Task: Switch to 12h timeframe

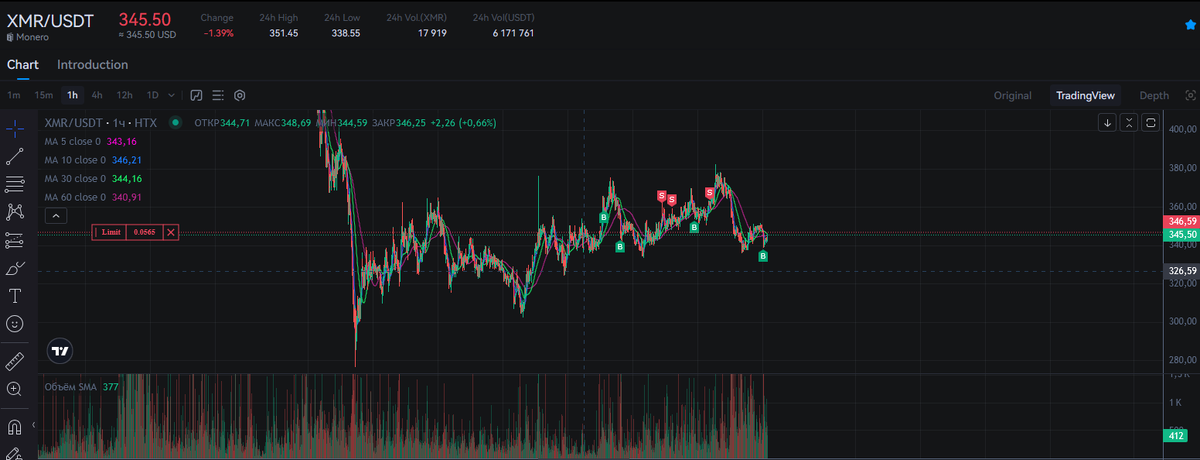Action: 124,96
